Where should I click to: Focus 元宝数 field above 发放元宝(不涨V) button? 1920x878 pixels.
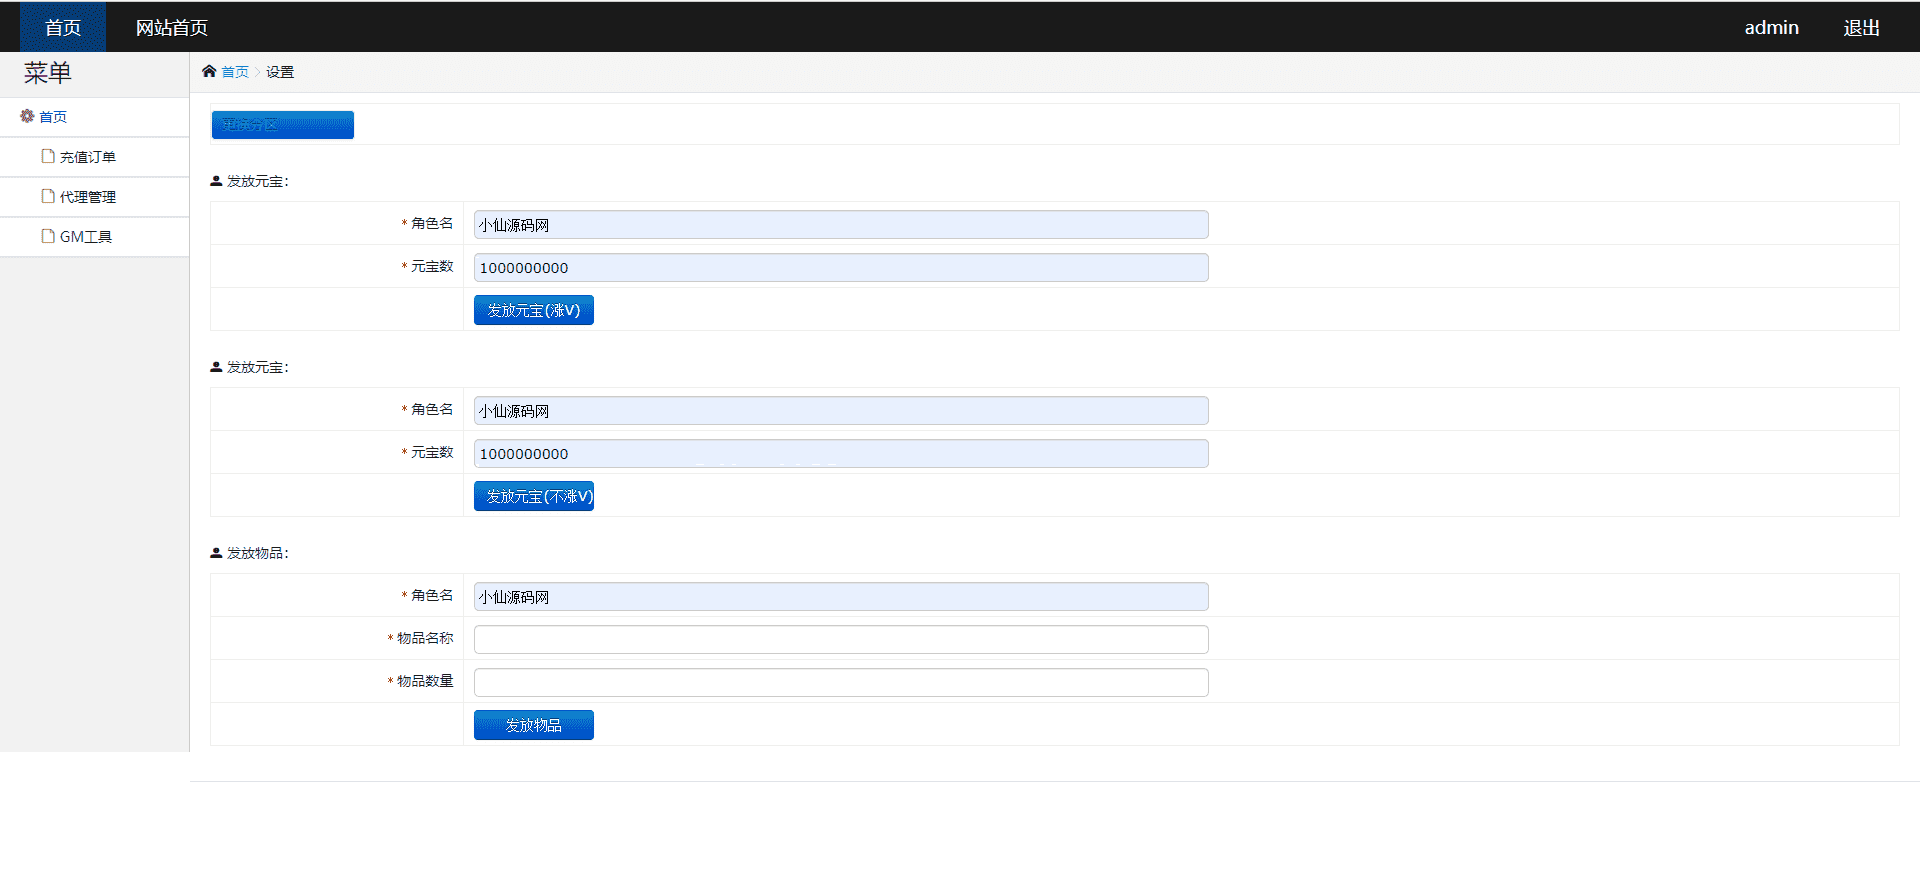coord(841,453)
